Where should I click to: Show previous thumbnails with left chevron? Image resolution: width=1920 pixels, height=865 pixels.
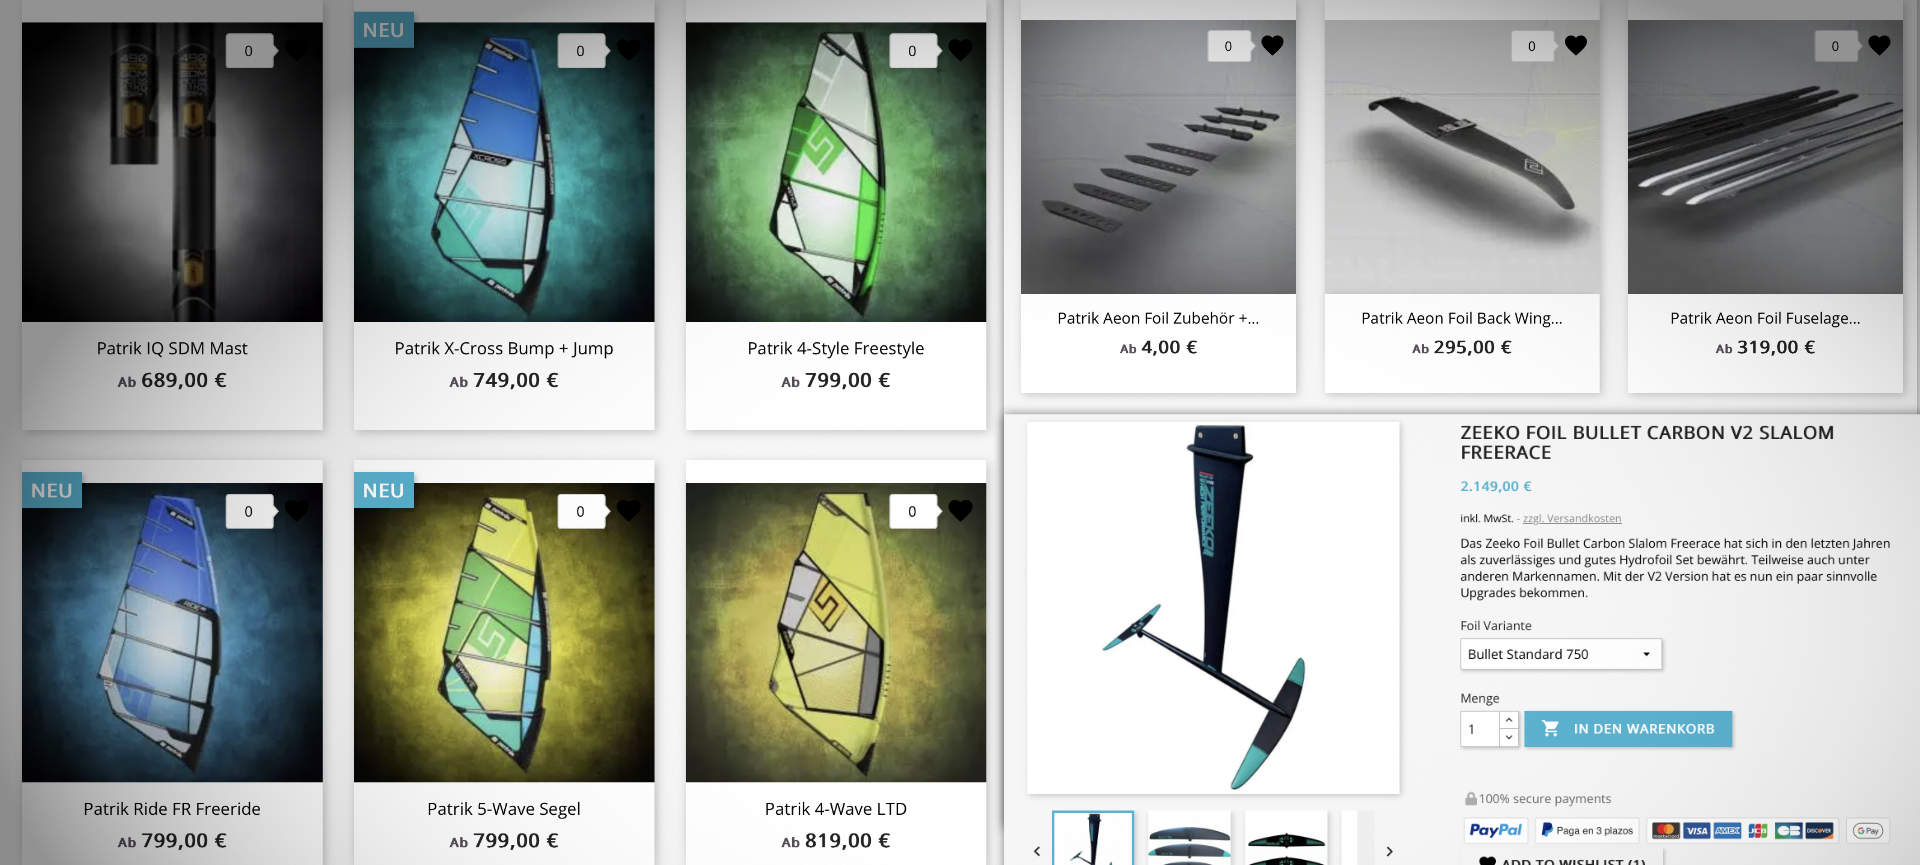pyautogui.click(x=1037, y=851)
